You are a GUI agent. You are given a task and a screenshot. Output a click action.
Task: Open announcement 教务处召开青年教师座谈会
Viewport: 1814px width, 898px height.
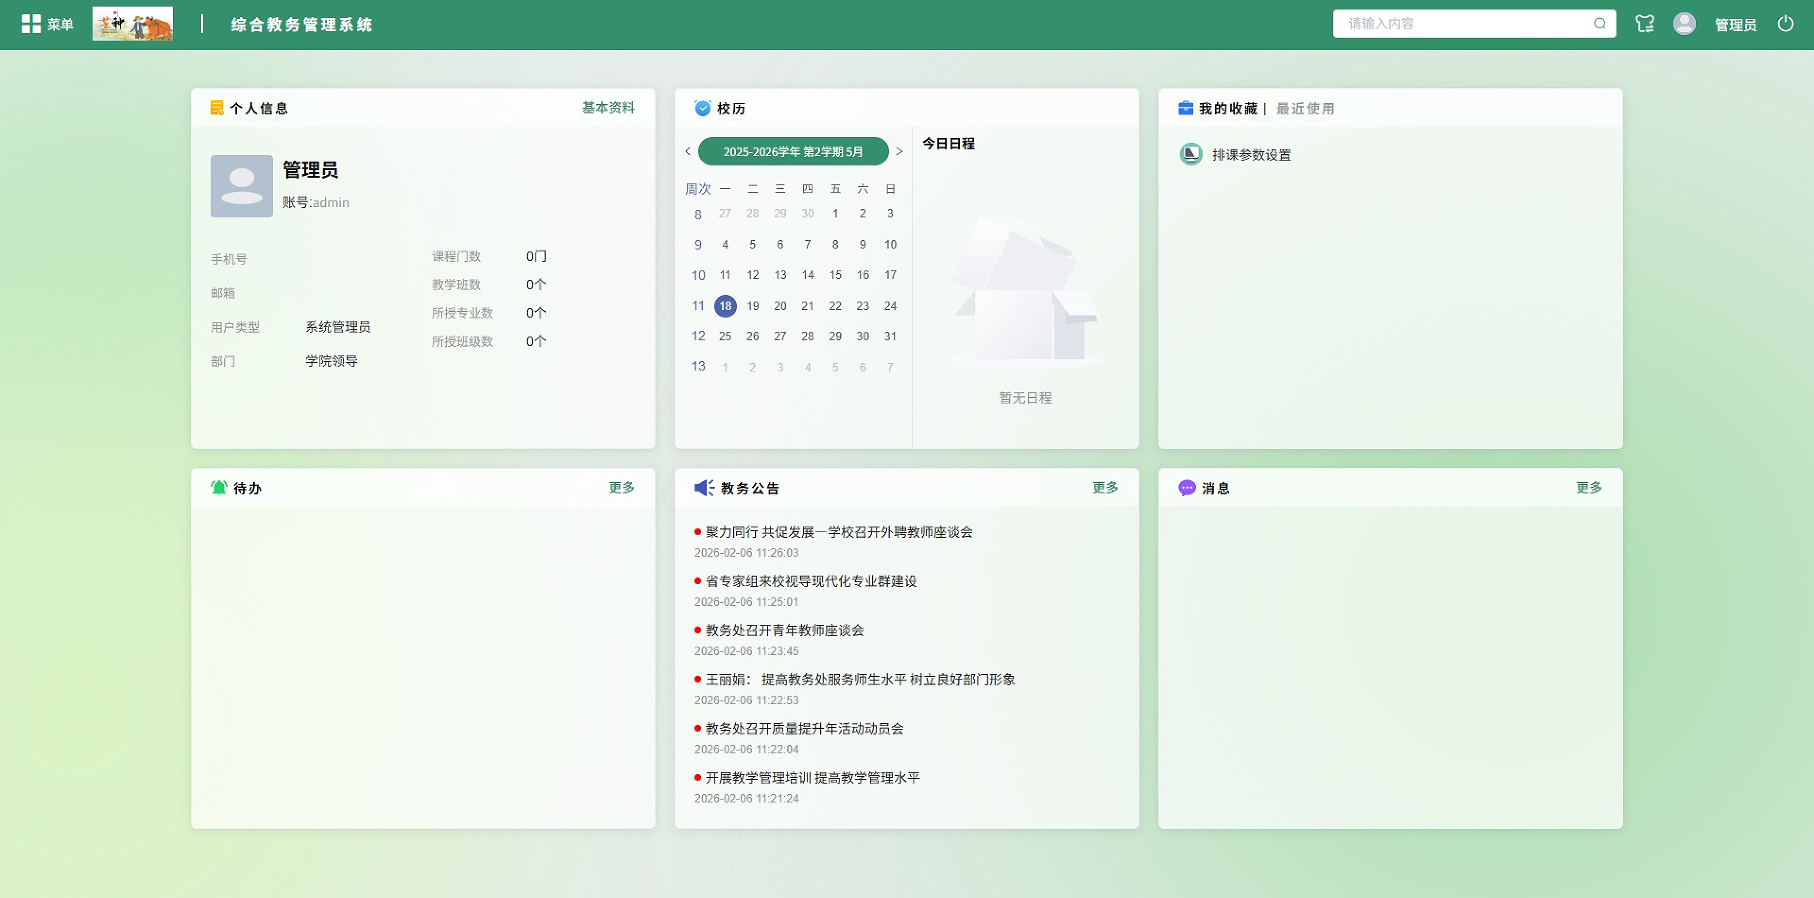point(785,630)
